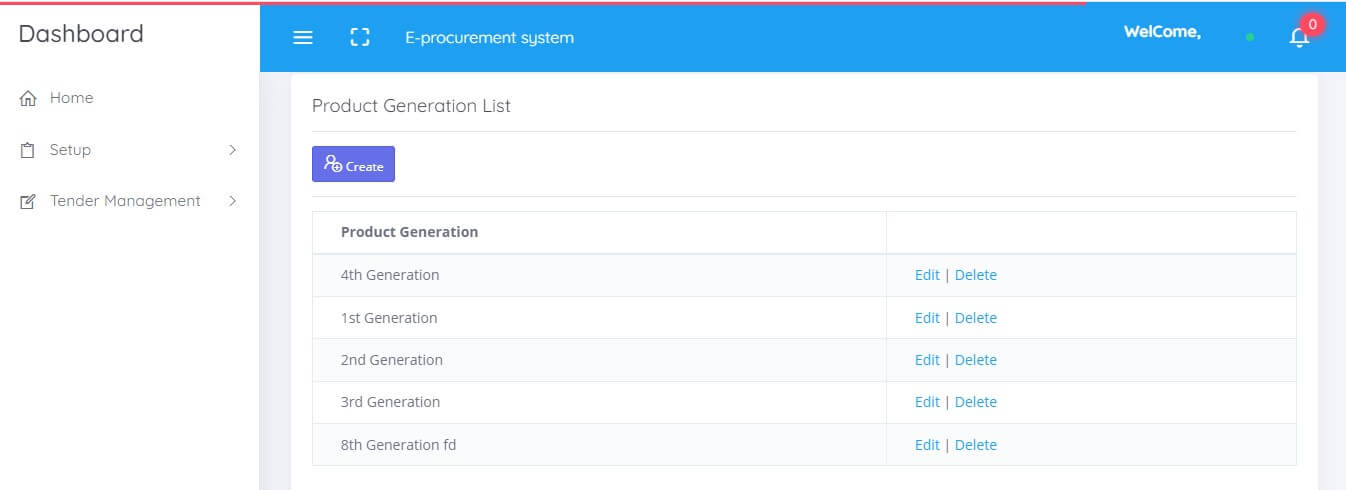Click the green online status dot
This screenshot has height=490, width=1346.
tap(1250, 37)
